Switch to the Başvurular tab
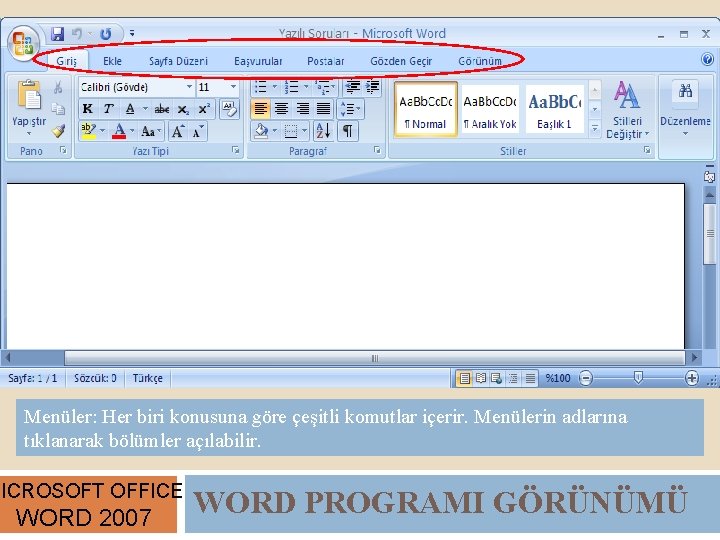 (258, 61)
